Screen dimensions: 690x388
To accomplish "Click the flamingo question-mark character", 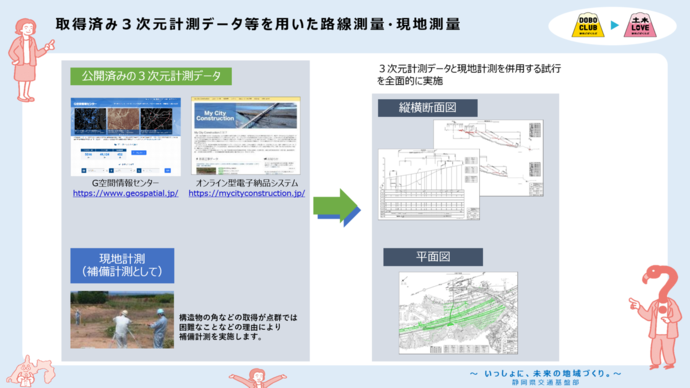I will [x=655, y=317].
